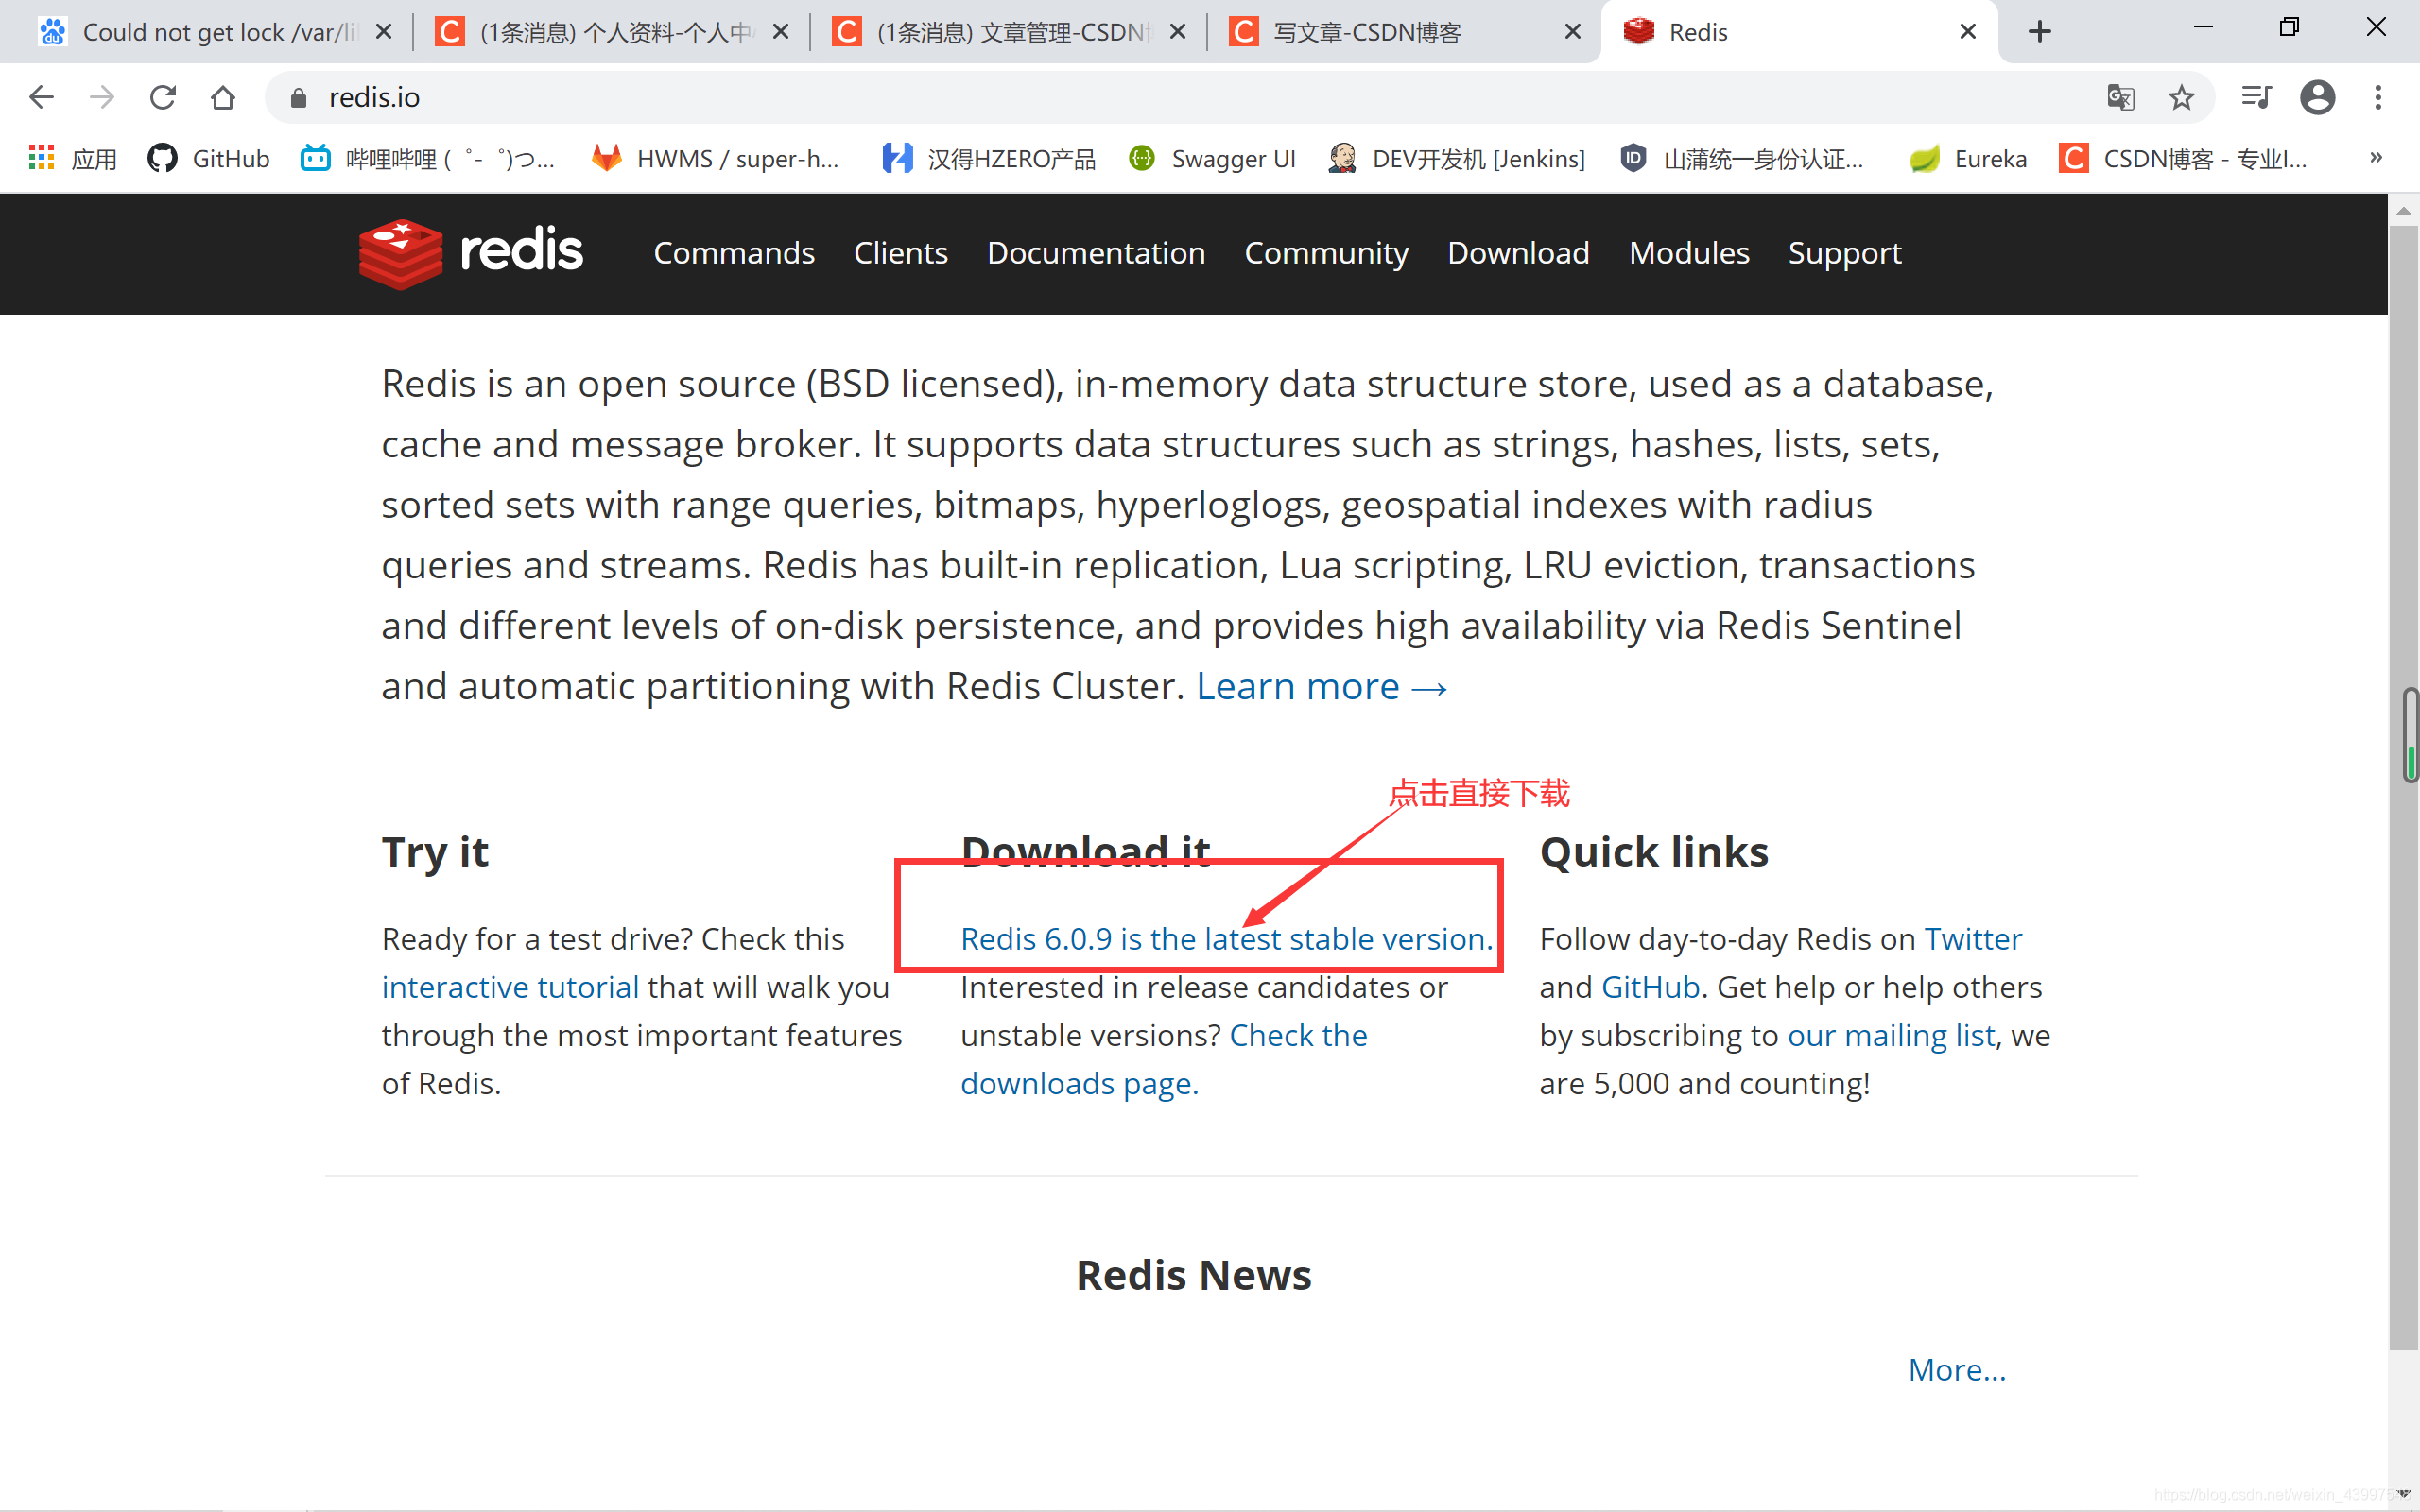Open the Clients menu item
This screenshot has height=1512, width=2420.
point(900,253)
